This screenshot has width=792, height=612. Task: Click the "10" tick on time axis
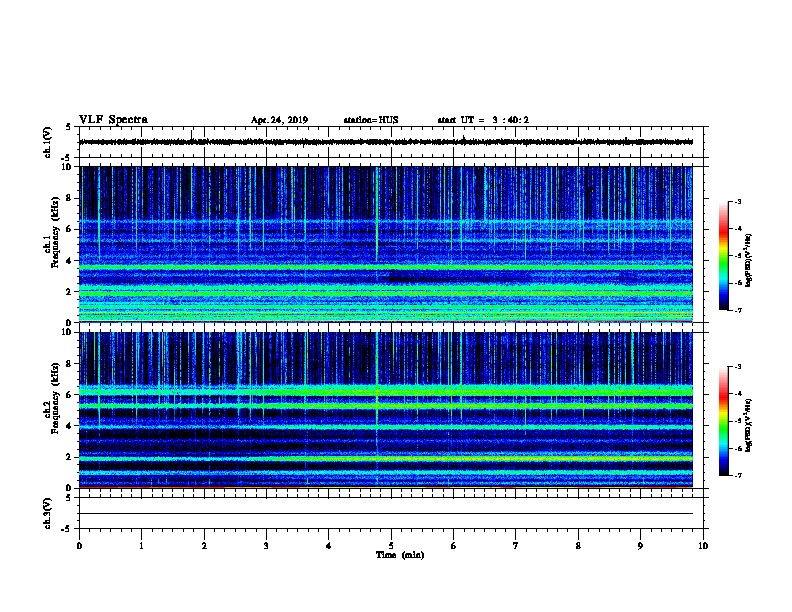(x=703, y=545)
